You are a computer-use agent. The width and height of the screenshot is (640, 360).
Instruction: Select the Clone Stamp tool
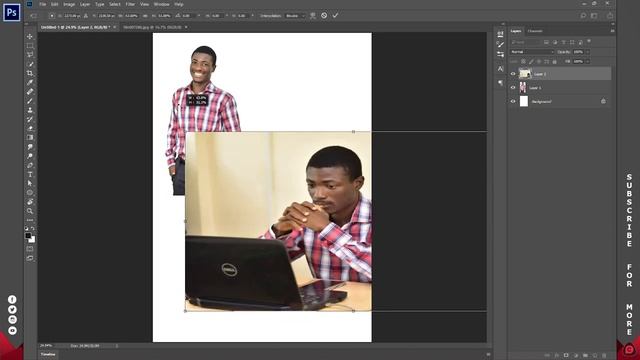(30, 110)
